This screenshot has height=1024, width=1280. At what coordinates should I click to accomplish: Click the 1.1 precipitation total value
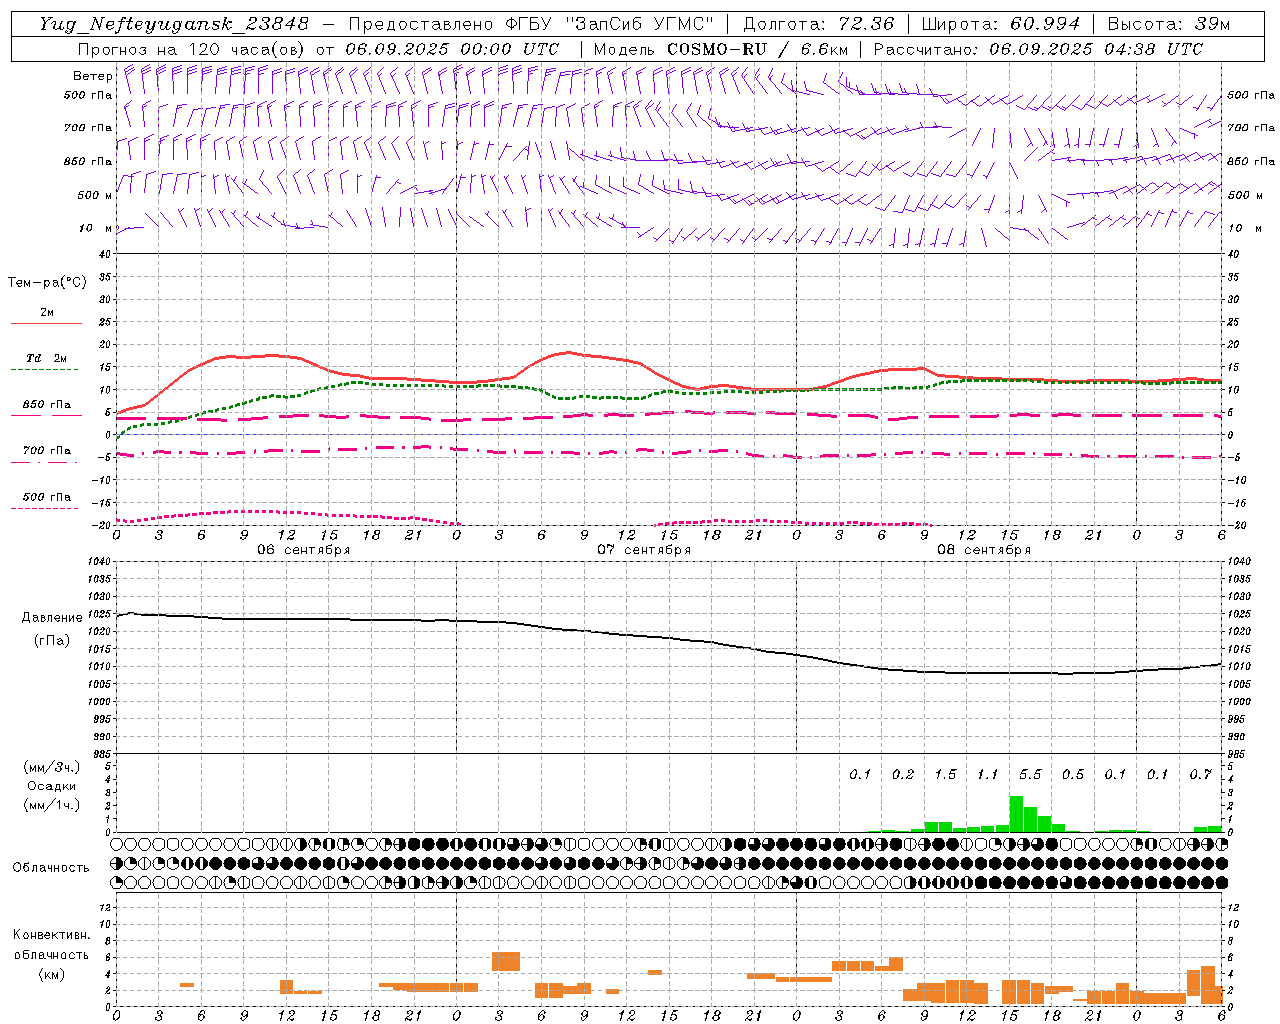click(988, 775)
